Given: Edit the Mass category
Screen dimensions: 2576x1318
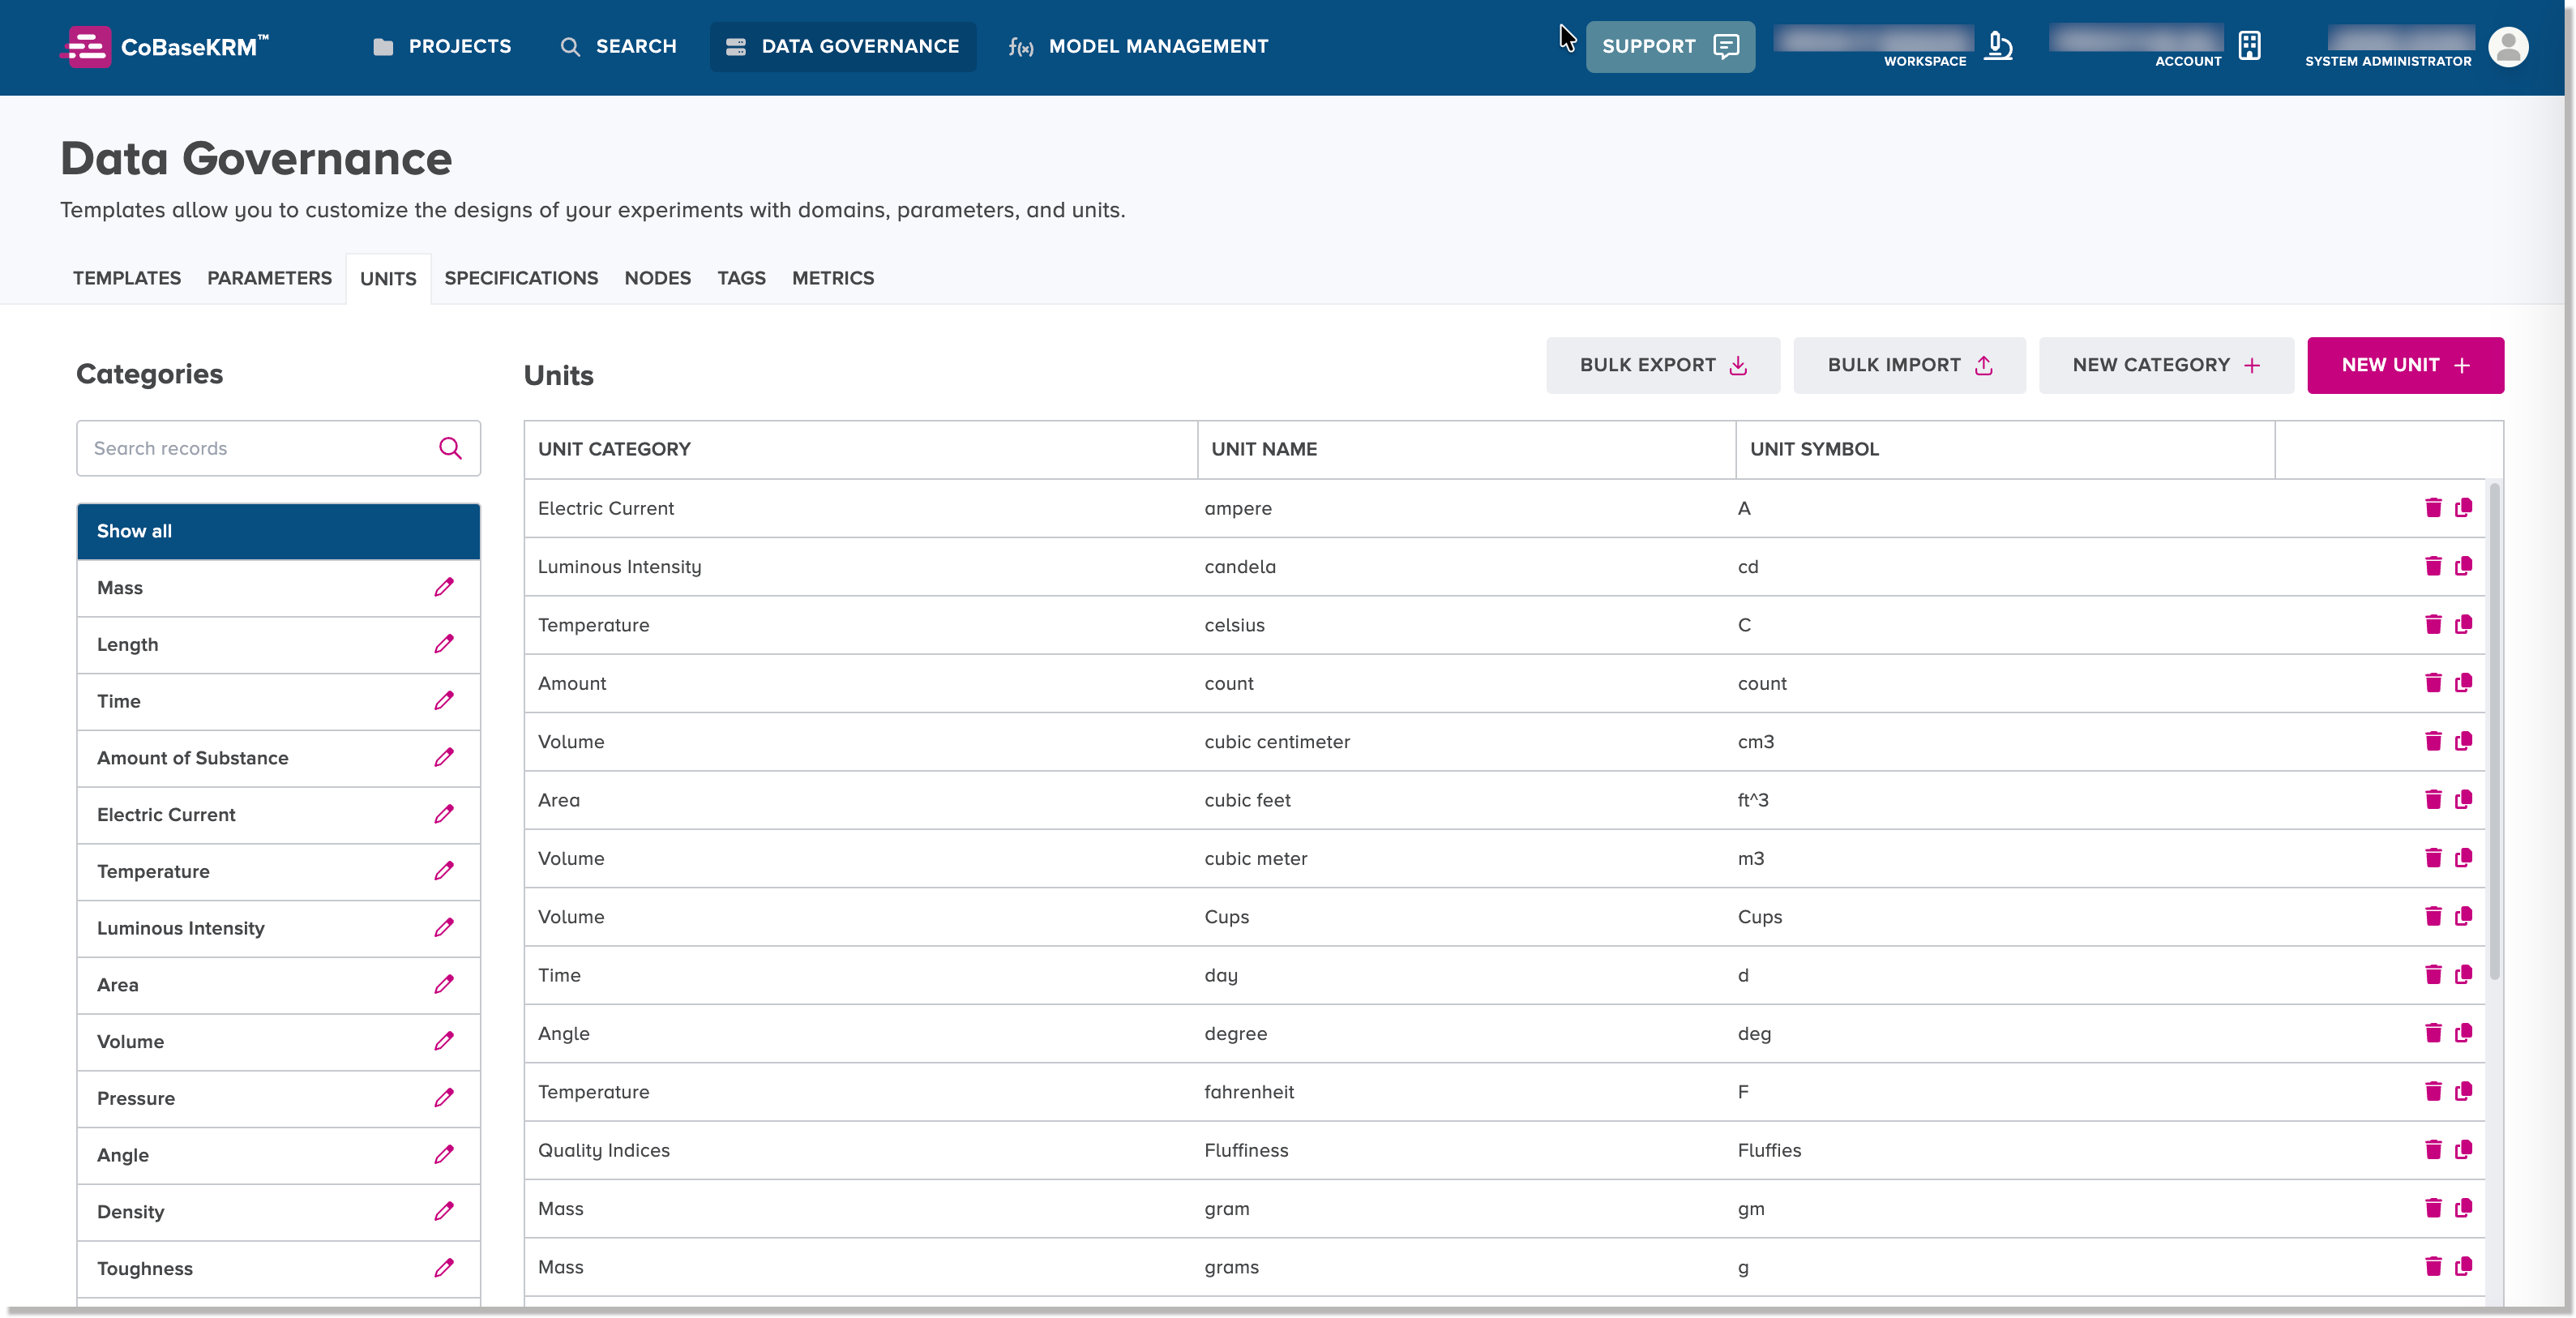Looking at the screenshot, I should 444,587.
